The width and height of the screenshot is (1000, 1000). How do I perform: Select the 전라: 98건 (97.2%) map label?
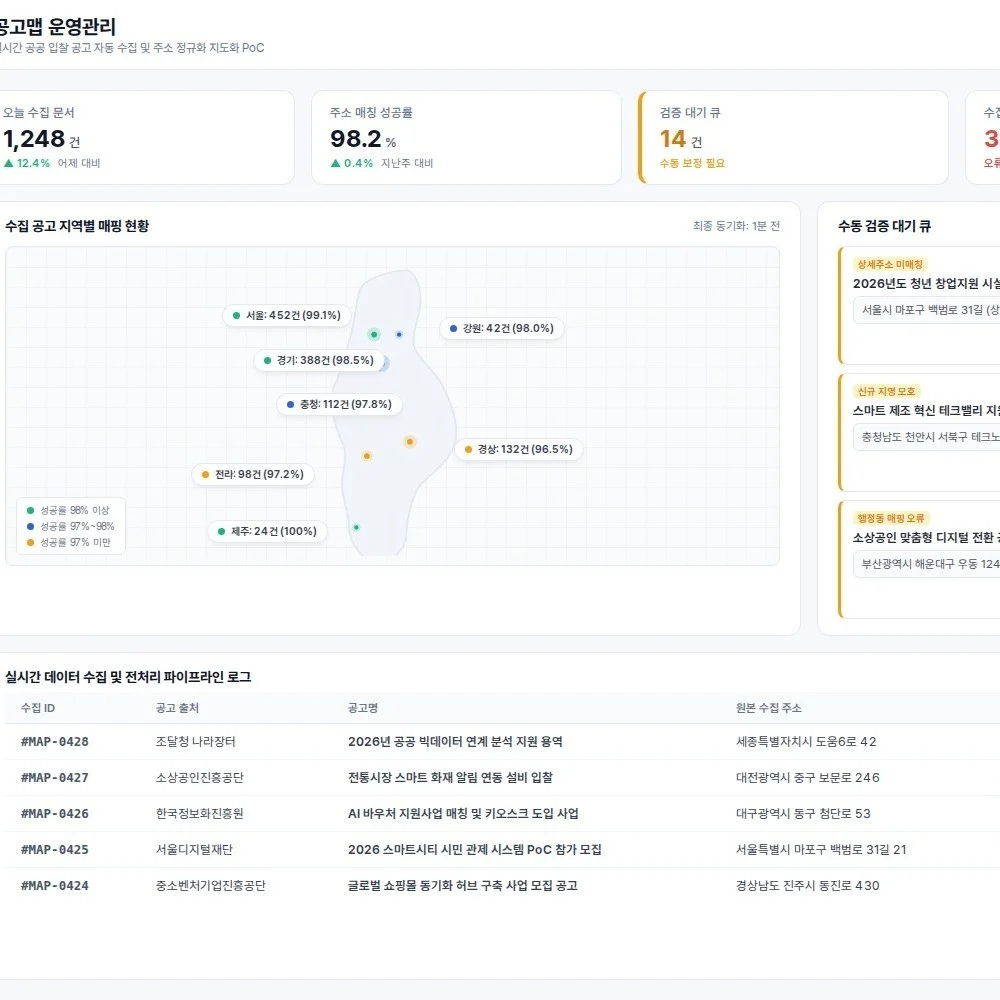(253, 474)
